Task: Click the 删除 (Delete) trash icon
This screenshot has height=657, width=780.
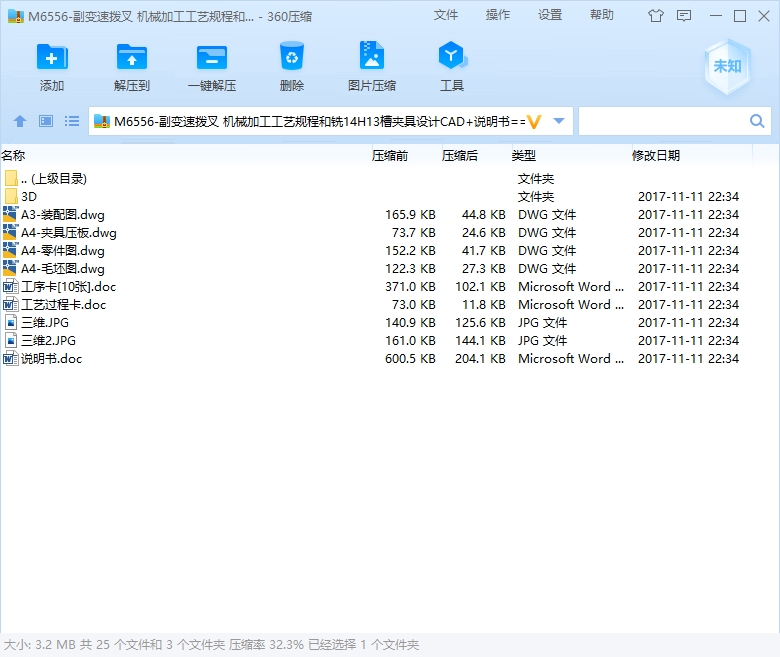Action: (x=292, y=56)
